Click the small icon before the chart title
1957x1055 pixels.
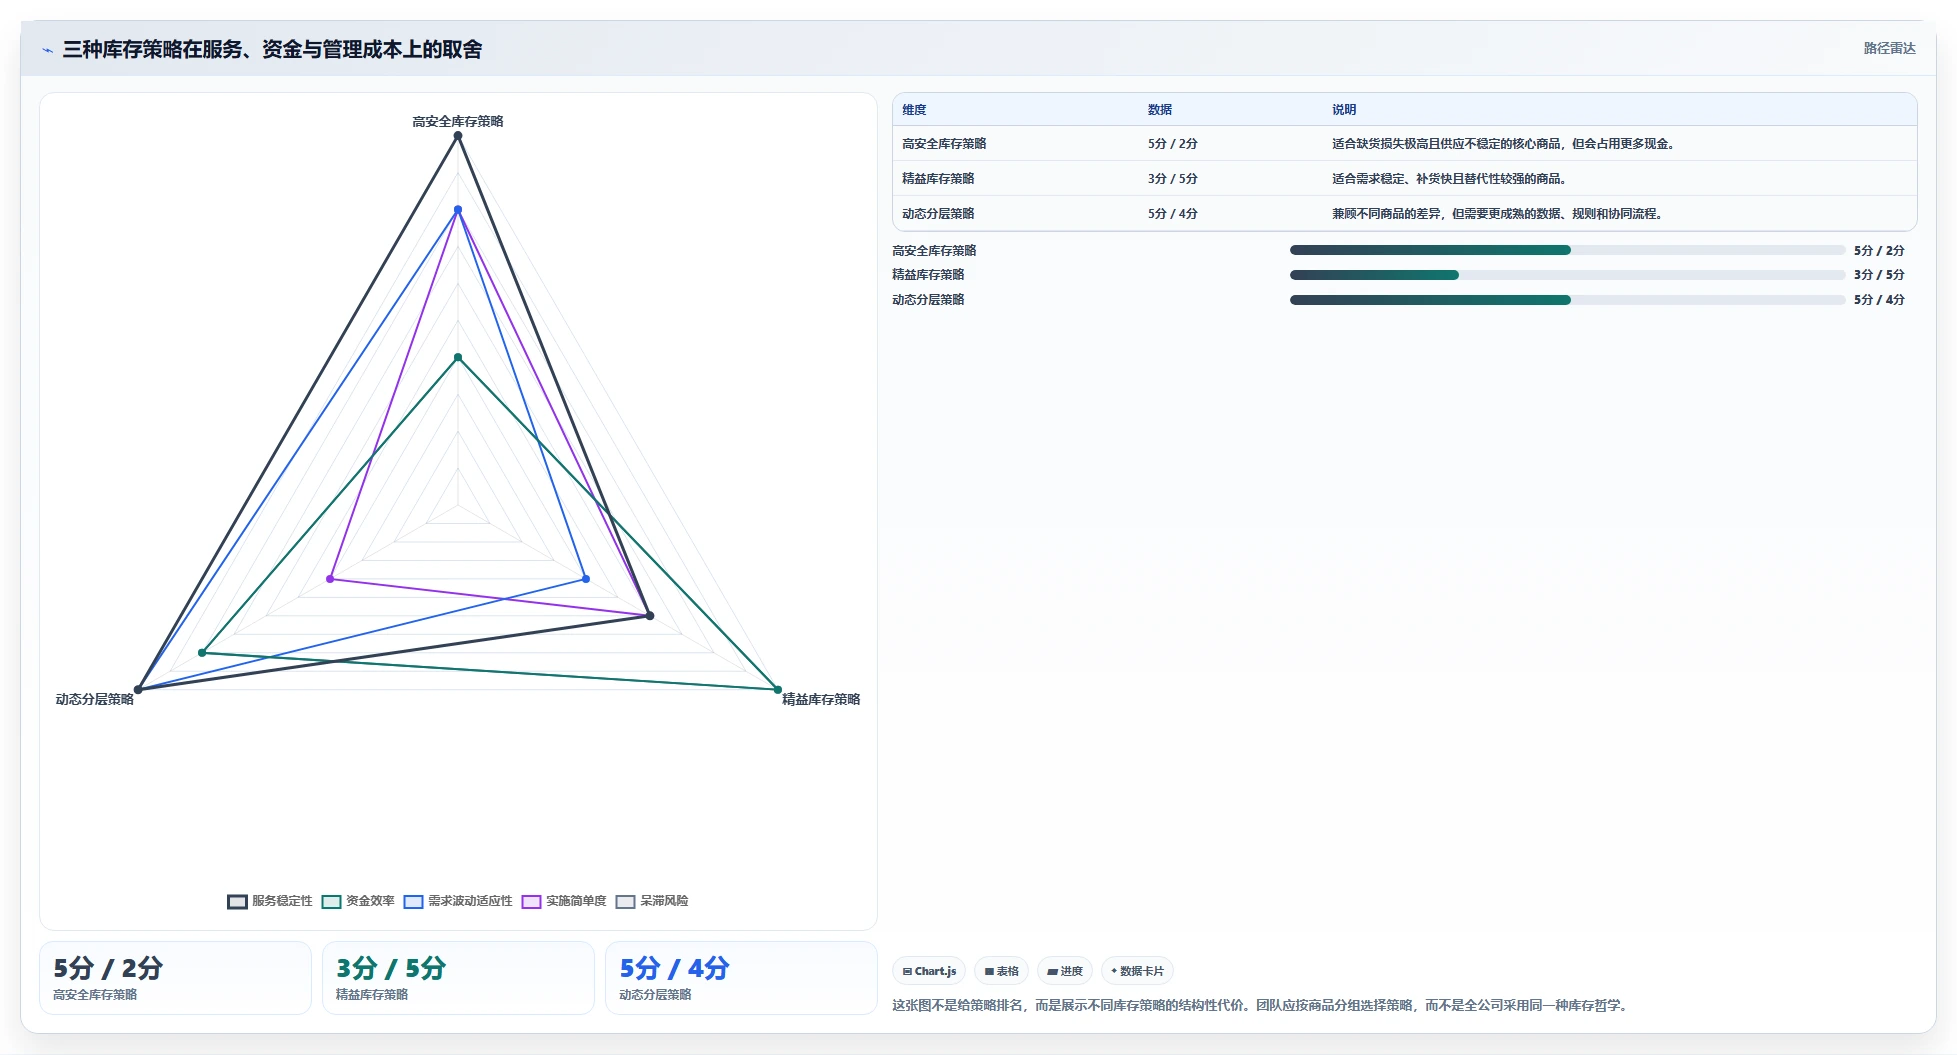coord(47,50)
